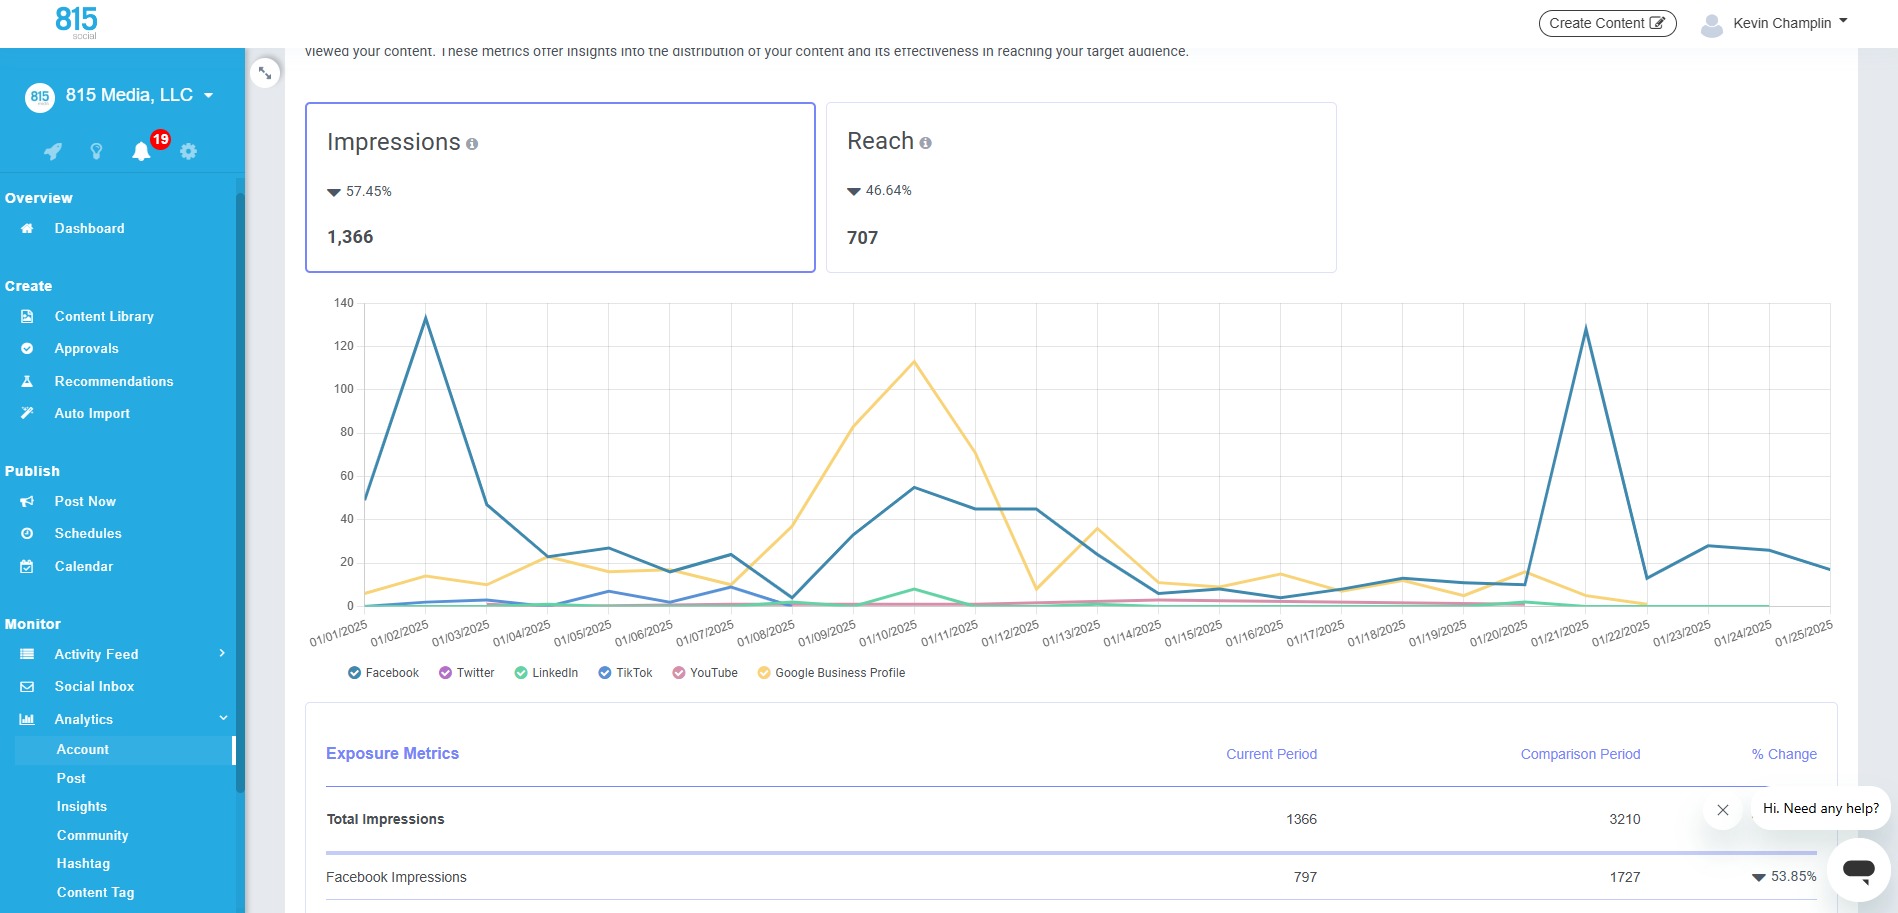
Task: Click the Approvals checkmark icon
Action: [27, 349]
